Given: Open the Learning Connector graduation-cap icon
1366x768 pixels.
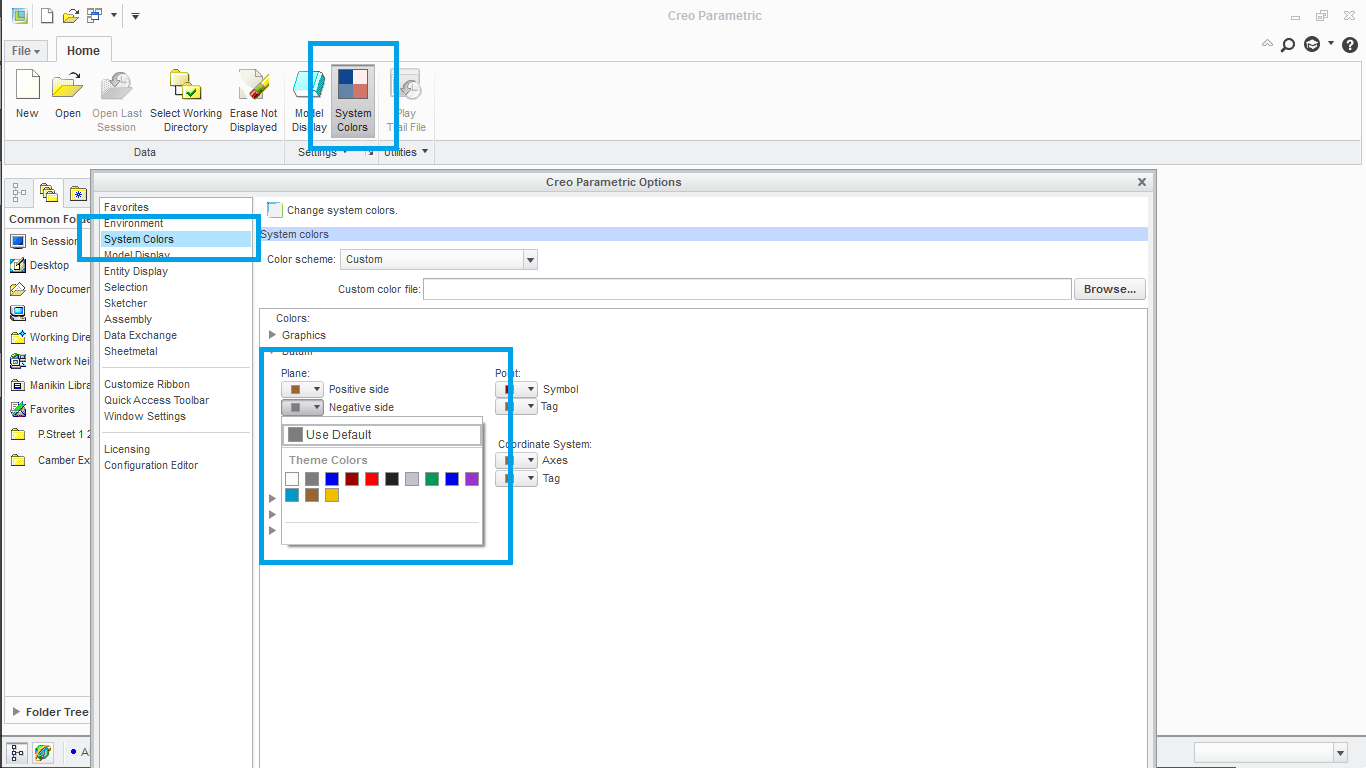Looking at the screenshot, I should (1312, 44).
